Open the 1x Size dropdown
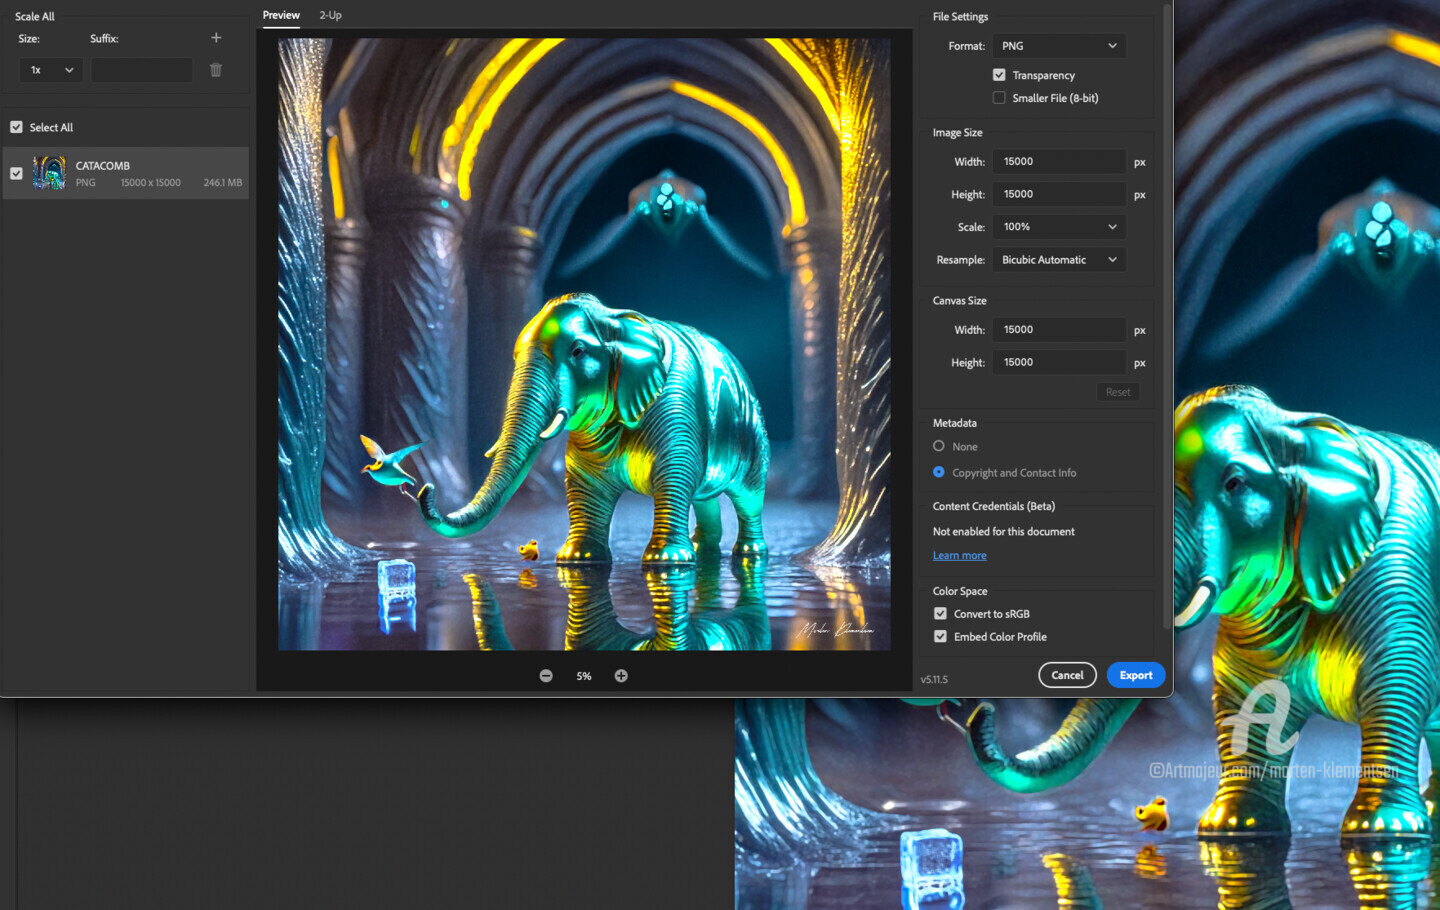 51,70
